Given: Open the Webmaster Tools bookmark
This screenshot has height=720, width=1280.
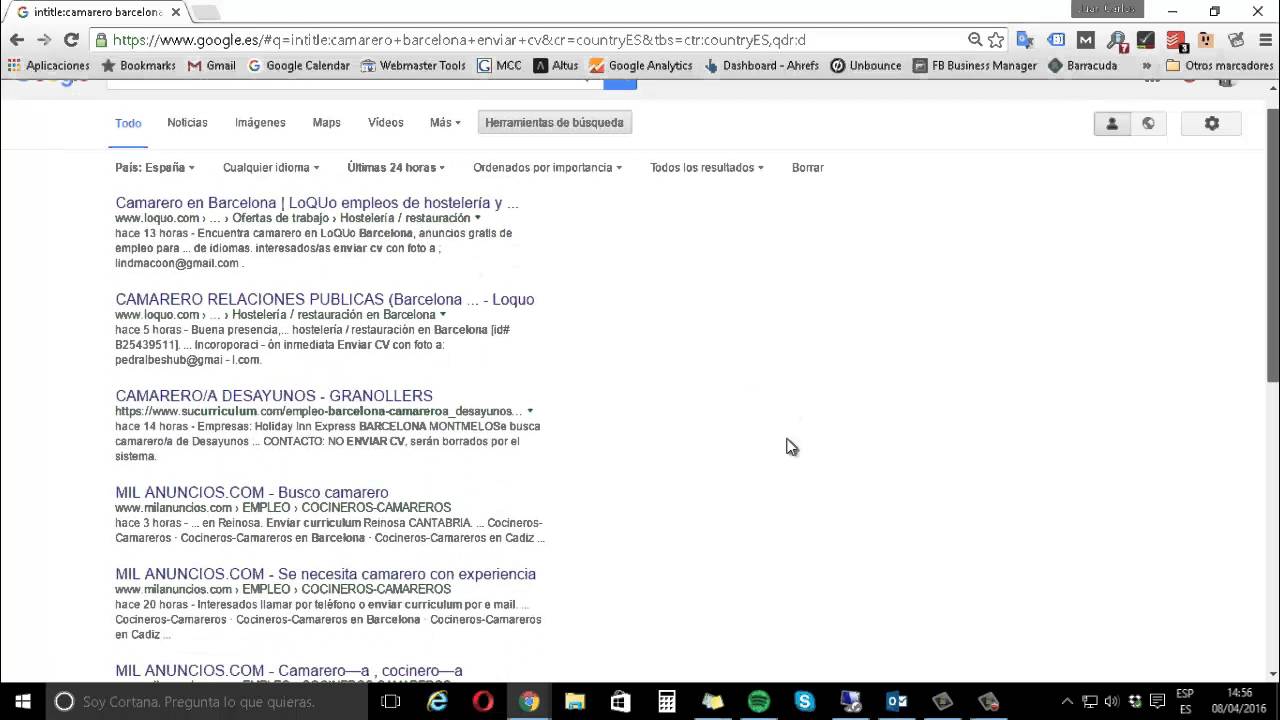Looking at the screenshot, I should pos(413,66).
